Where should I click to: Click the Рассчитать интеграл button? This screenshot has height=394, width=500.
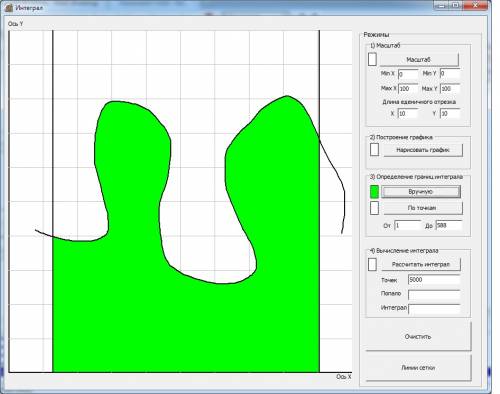pos(421,264)
